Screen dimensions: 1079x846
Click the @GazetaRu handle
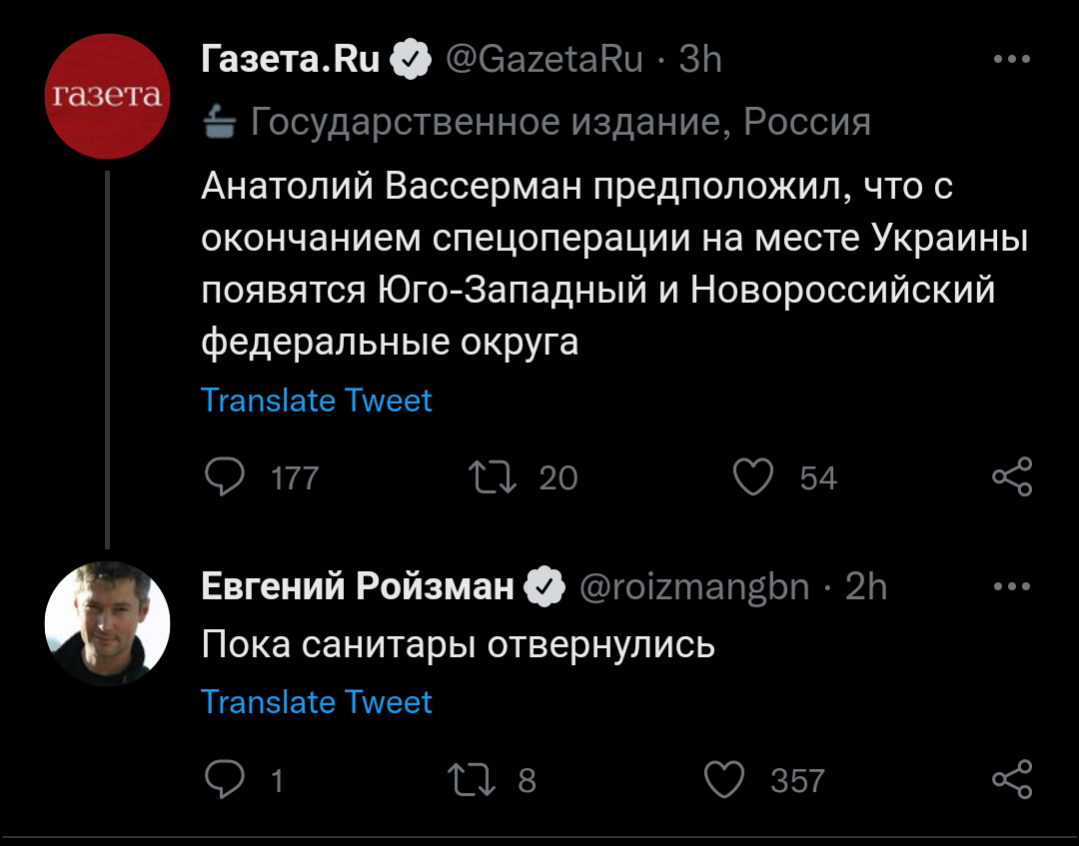(542, 60)
